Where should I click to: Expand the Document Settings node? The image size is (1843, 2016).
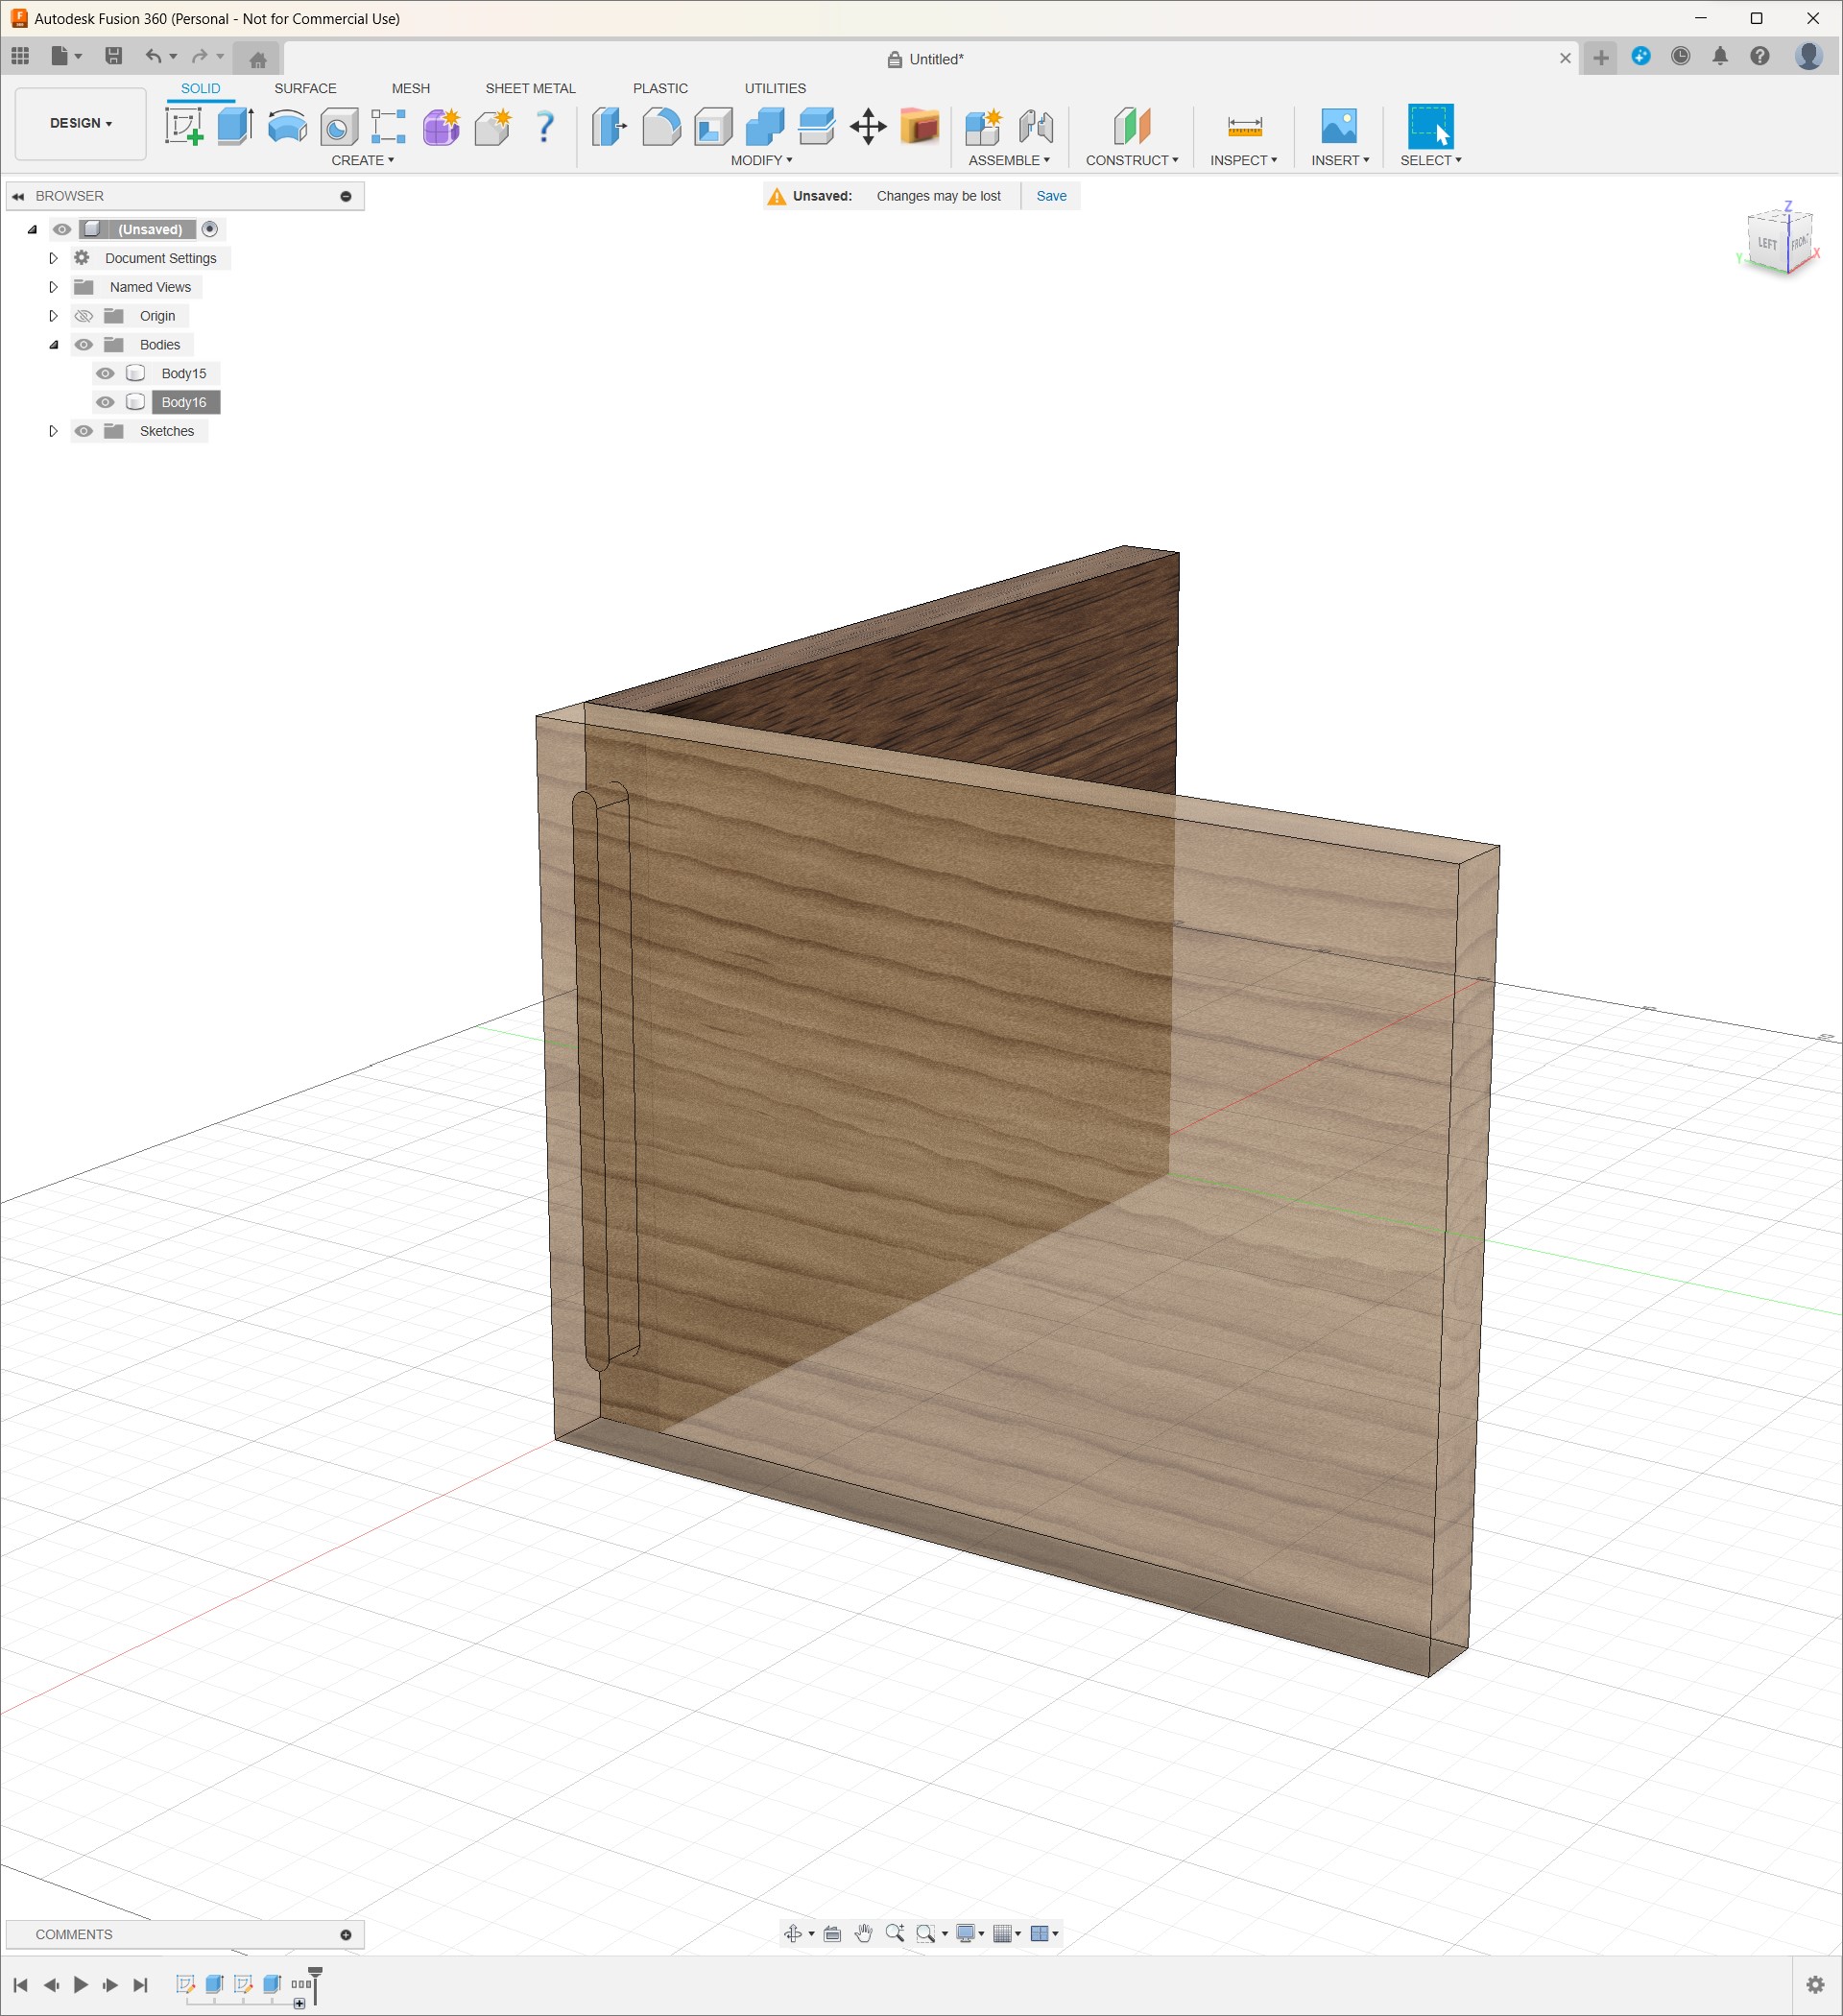click(54, 258)
